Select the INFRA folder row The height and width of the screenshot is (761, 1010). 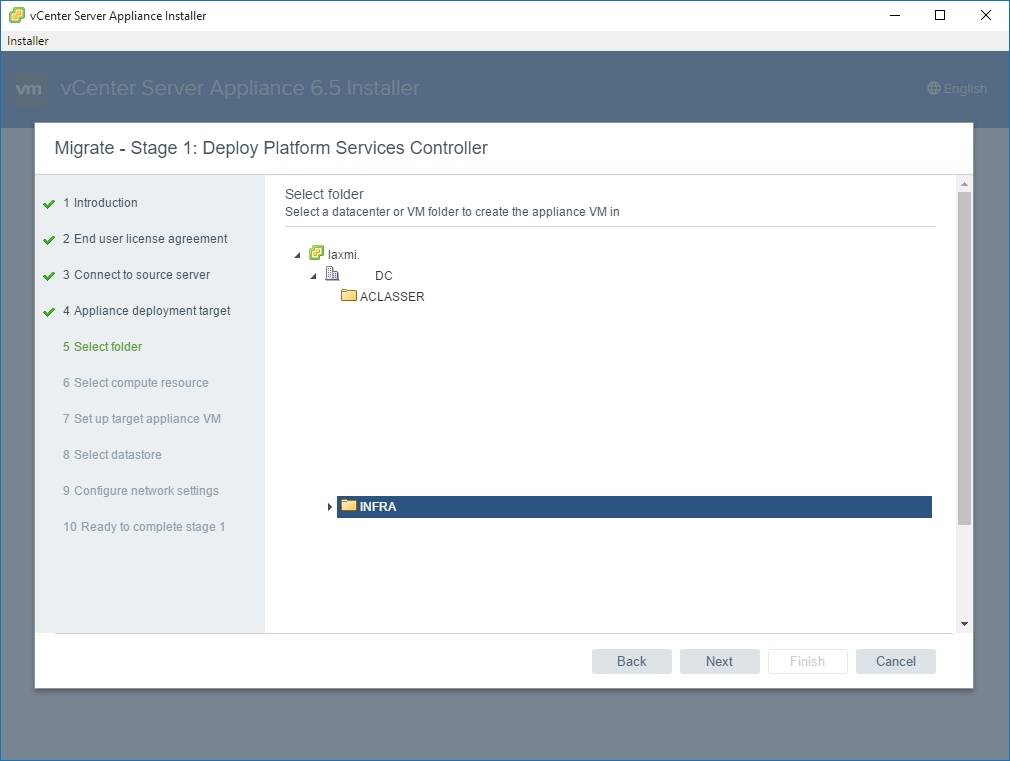click(x=634, y=506)
